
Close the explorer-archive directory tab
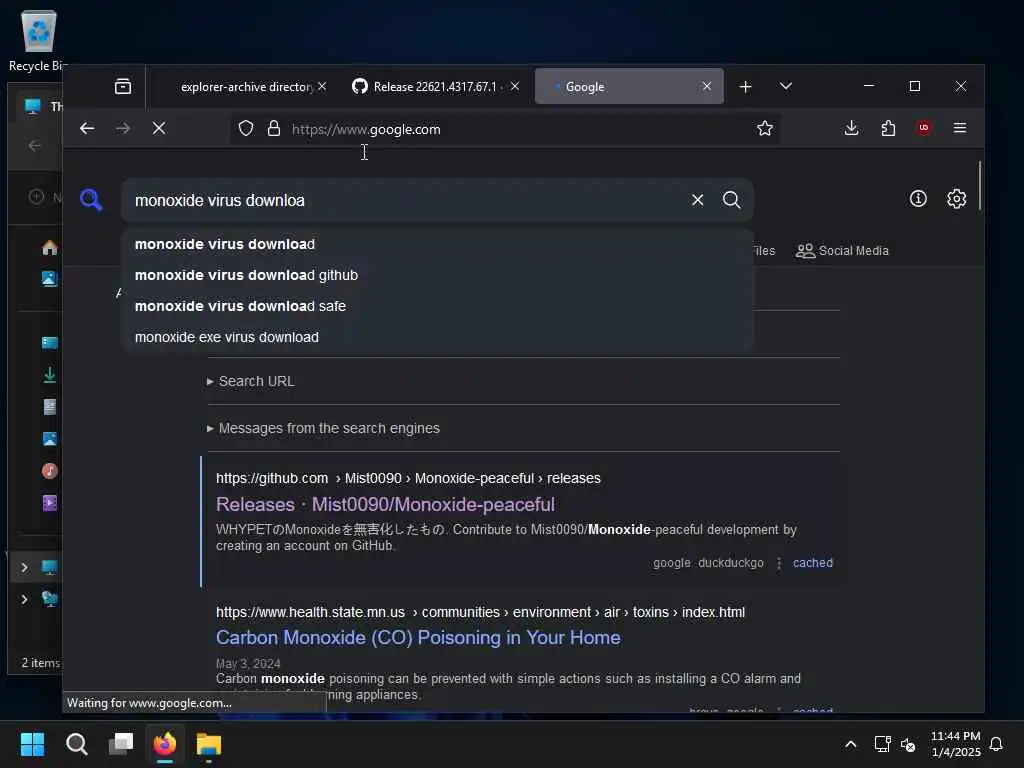[322, 86]
